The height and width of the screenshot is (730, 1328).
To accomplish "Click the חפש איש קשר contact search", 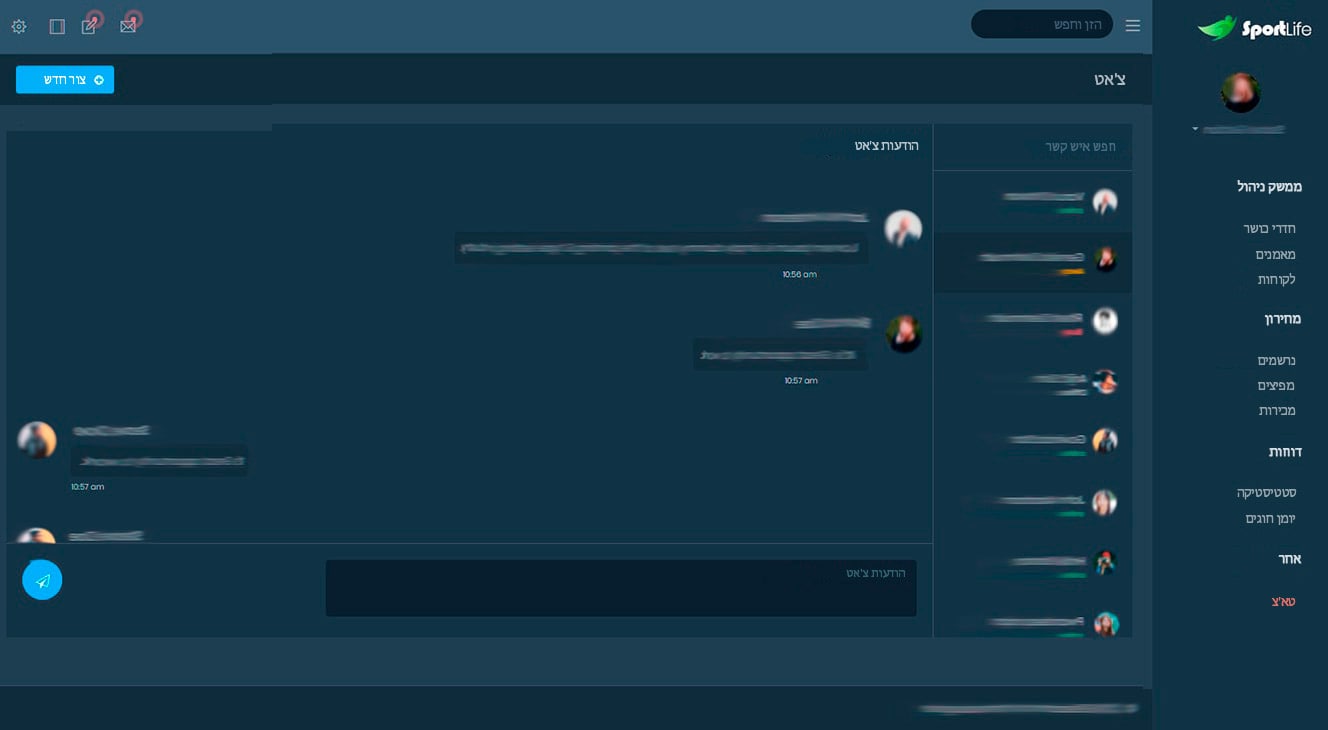I will click(1032, 147).
